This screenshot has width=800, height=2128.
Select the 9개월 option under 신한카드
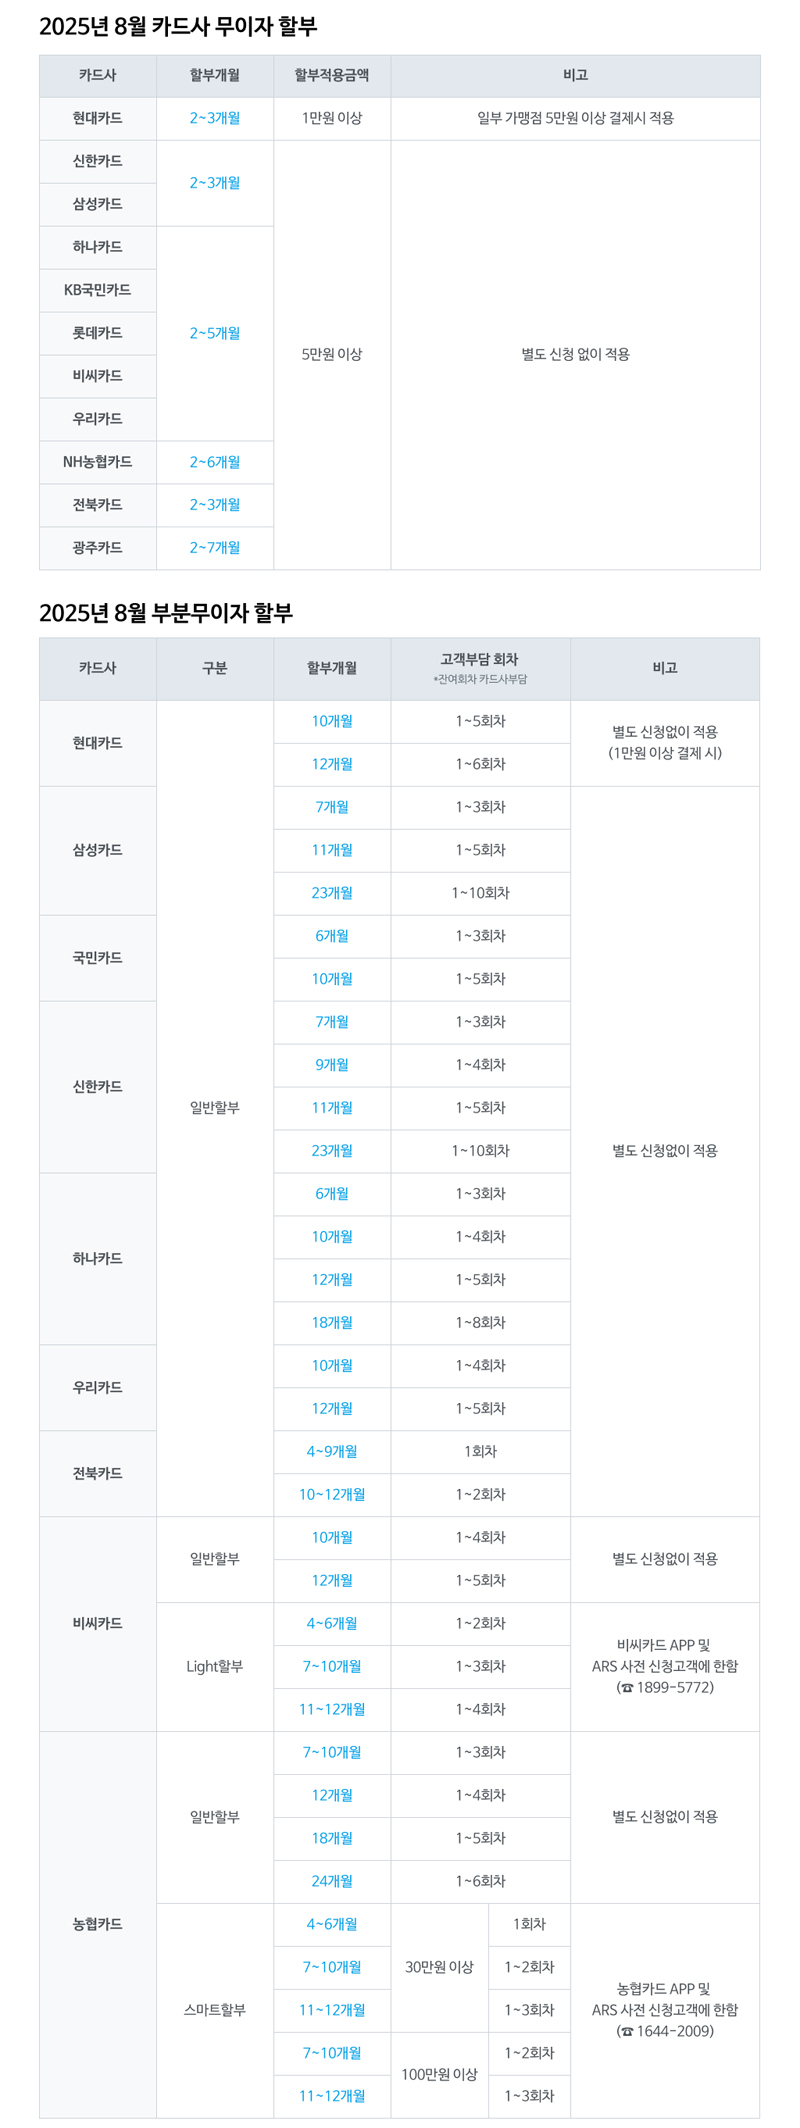pyautogui.click(x=332, y=1065)
